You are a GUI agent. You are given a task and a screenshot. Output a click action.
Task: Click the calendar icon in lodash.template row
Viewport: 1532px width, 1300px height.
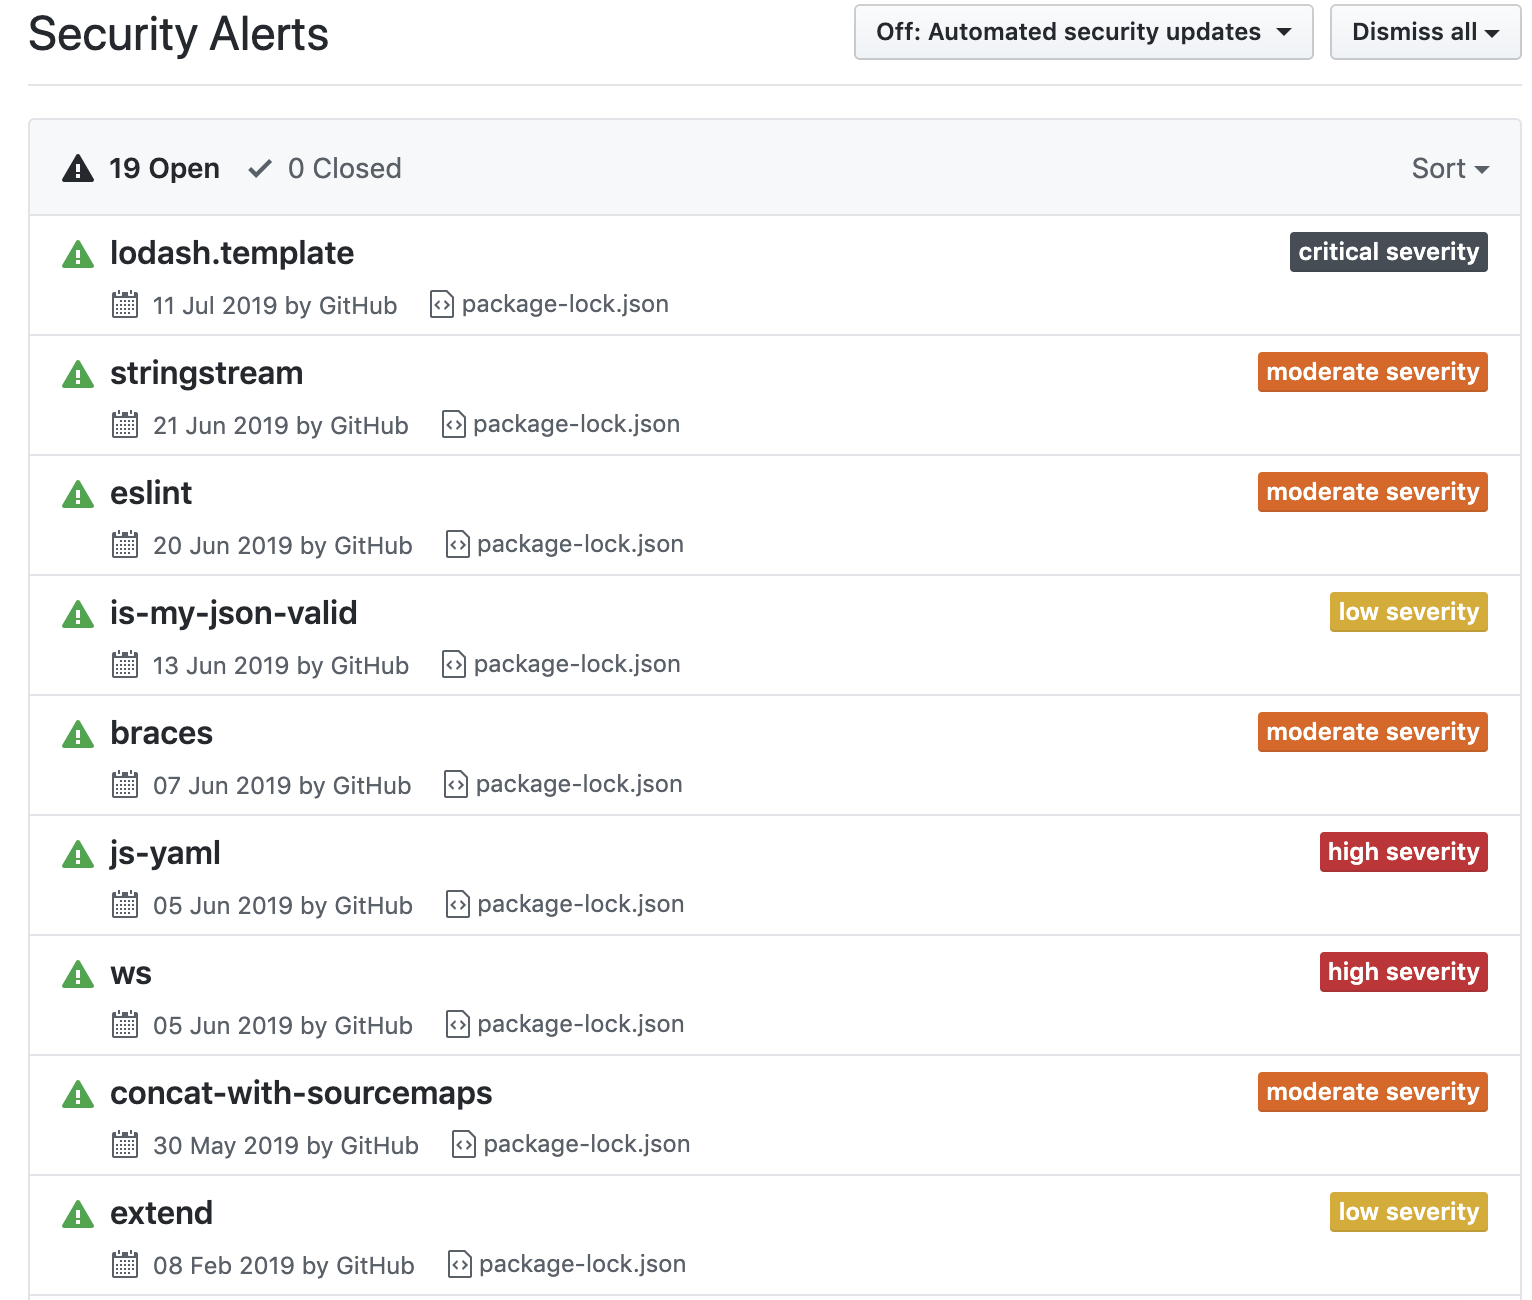[125, 304]
